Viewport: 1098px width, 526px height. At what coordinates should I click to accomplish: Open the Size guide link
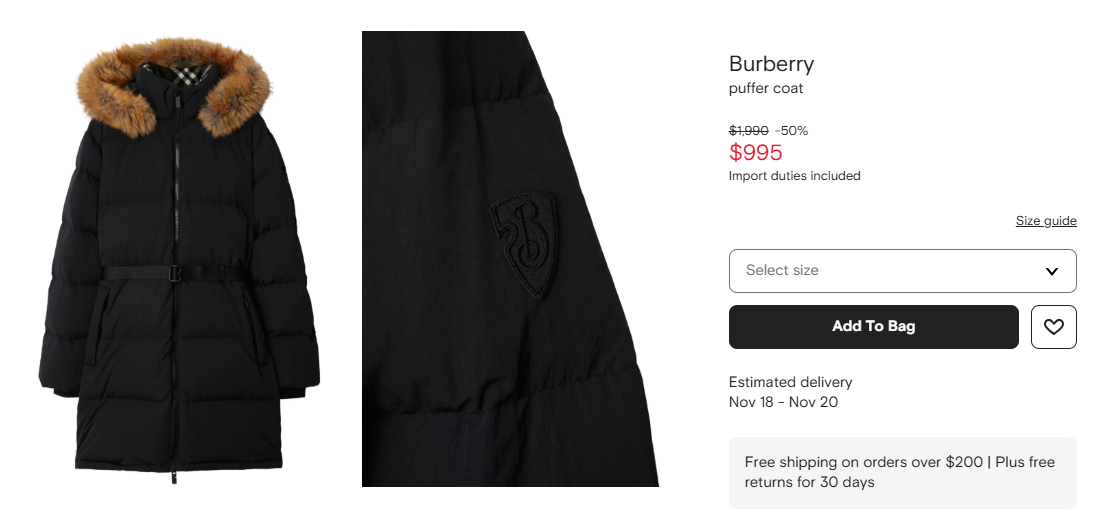pos(1046,221)
